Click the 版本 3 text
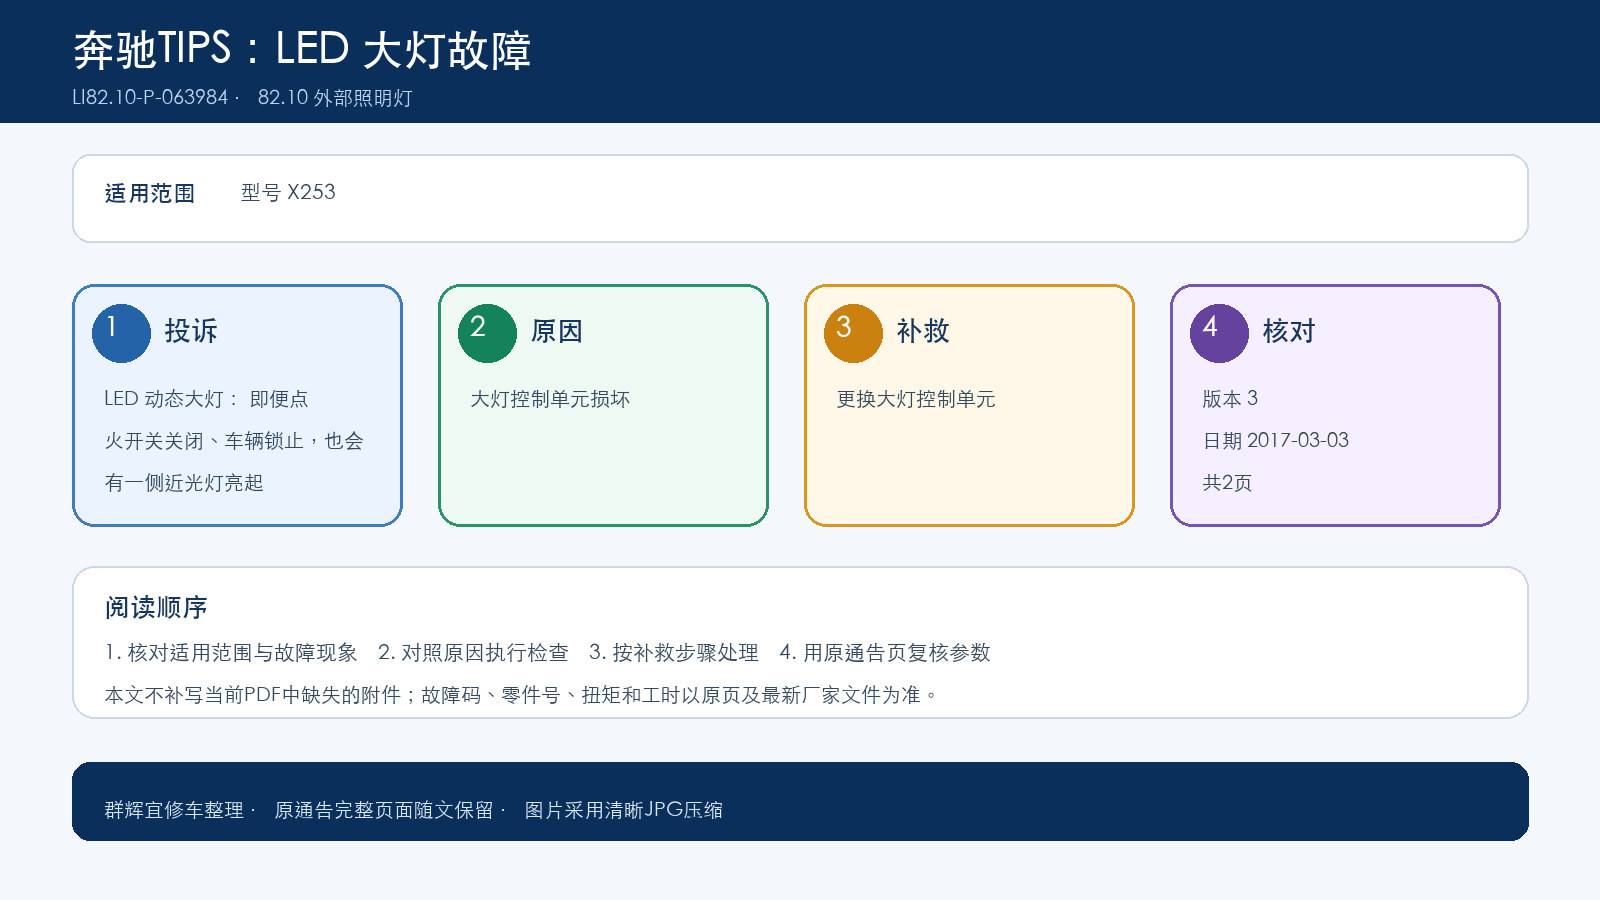 coord(1230,399)
